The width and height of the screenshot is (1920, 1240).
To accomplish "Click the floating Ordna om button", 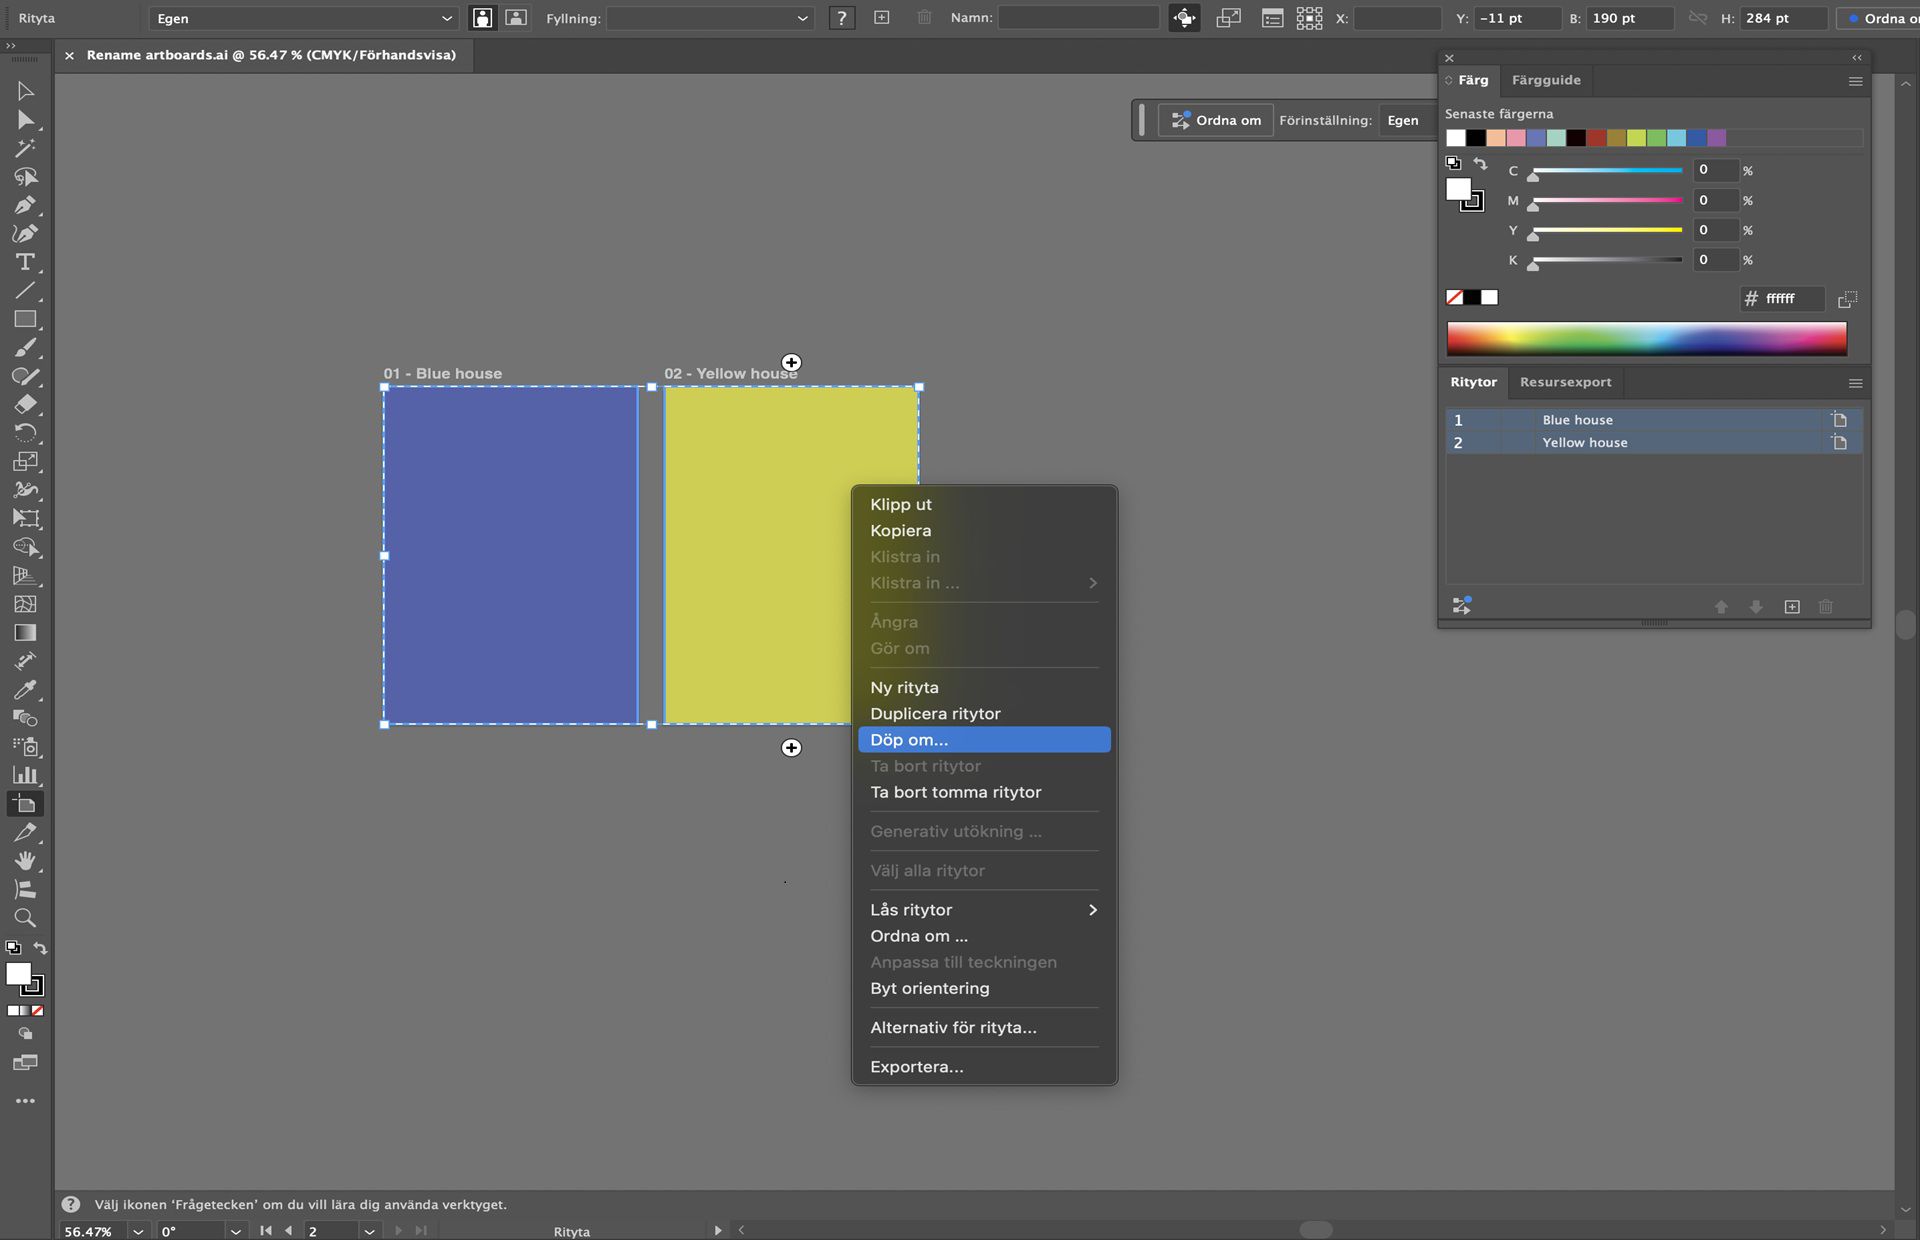I will [1216, 120].
